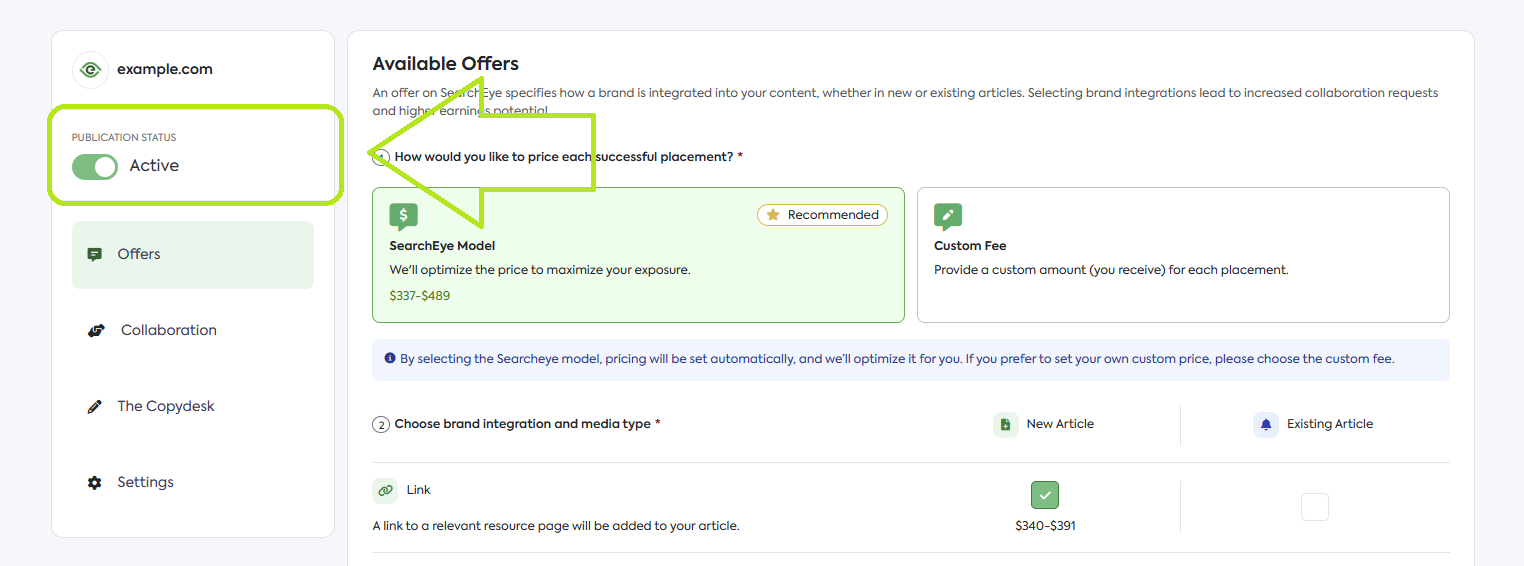Check the Link Existing Article checkbox
The height and width of the screenshot is (566, 1524).
point(1314,507)
